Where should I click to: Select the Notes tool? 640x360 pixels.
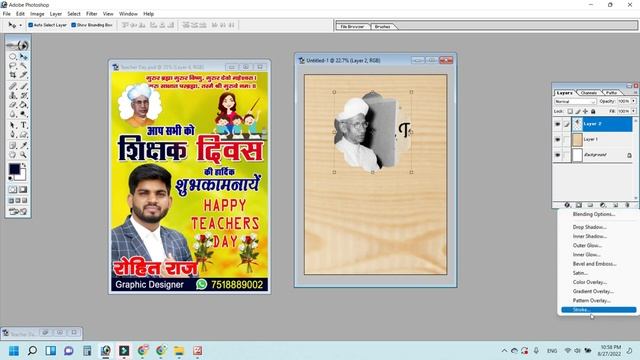tap(13, 145)
